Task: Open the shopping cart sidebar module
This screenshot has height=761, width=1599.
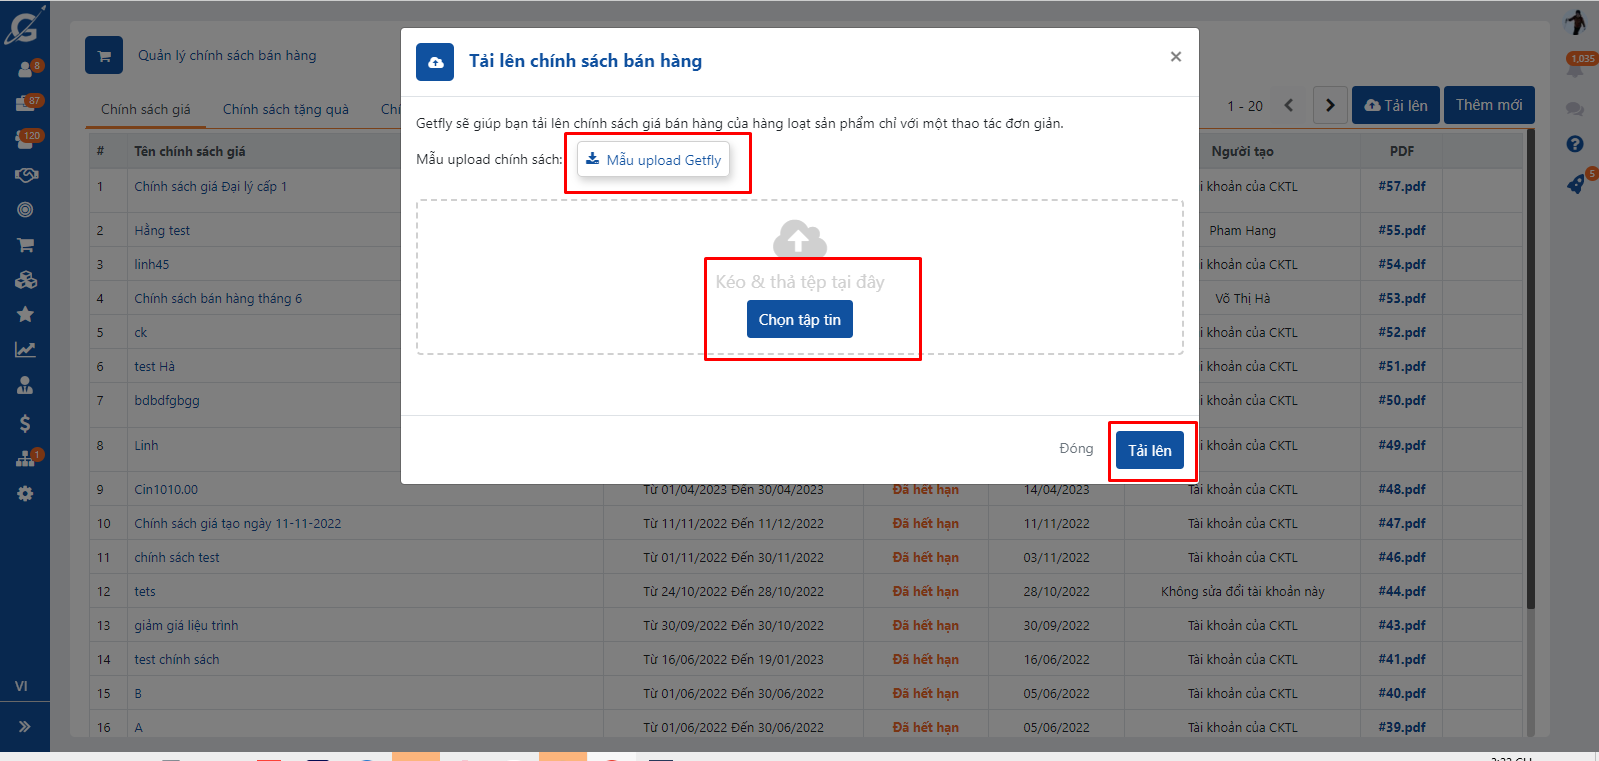Action: (25, 245)
